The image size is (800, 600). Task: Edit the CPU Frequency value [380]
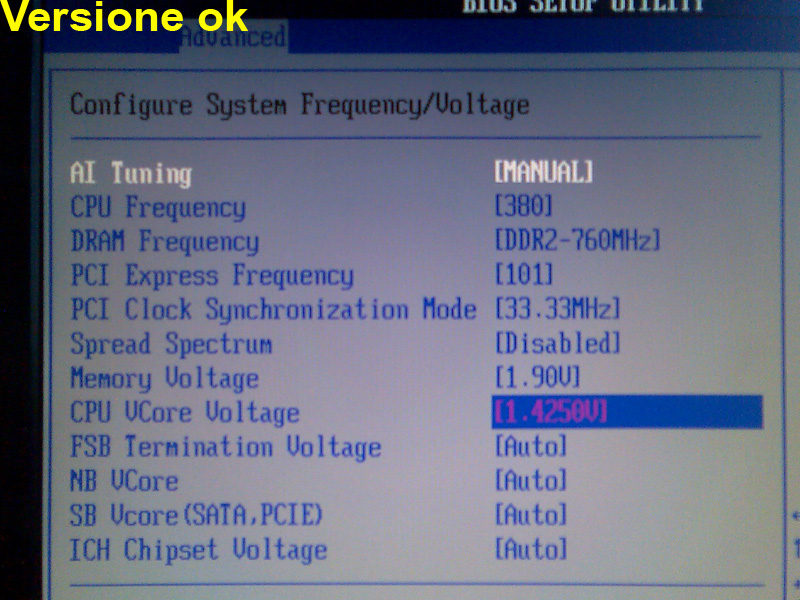(x=524, y=206)
